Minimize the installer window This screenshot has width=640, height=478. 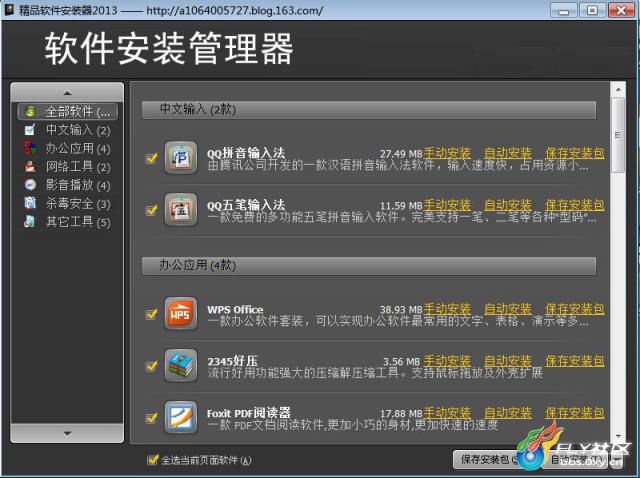pyautogui.click(x=564, y=10)
